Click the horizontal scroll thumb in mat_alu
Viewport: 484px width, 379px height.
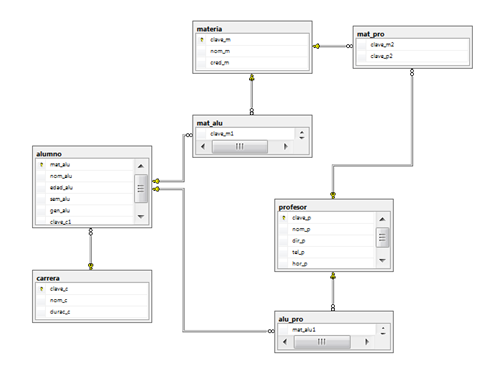click(x=240, y=146)
